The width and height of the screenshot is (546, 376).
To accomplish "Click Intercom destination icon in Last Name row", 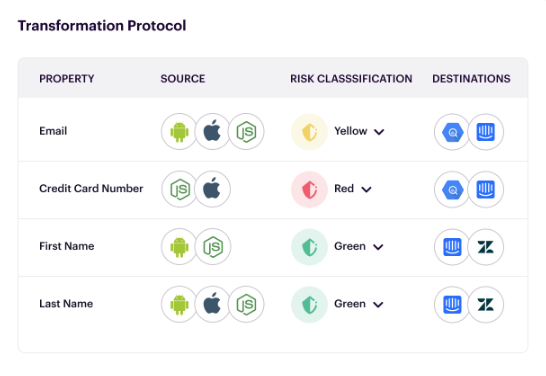I will click(x=452, y=304).
